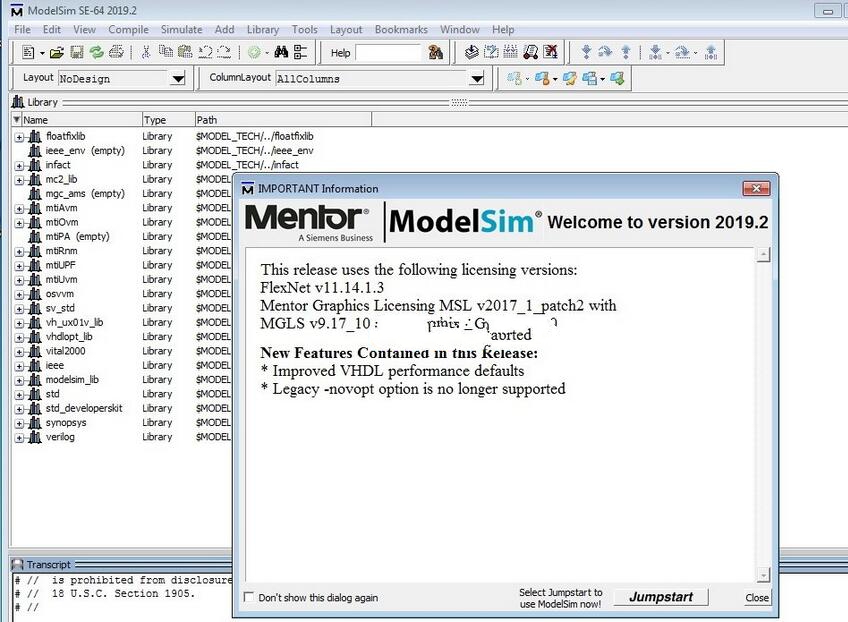Click the Undo toolbar icon
This screenshot has width=848, height=622.
[x=205, y=52]
